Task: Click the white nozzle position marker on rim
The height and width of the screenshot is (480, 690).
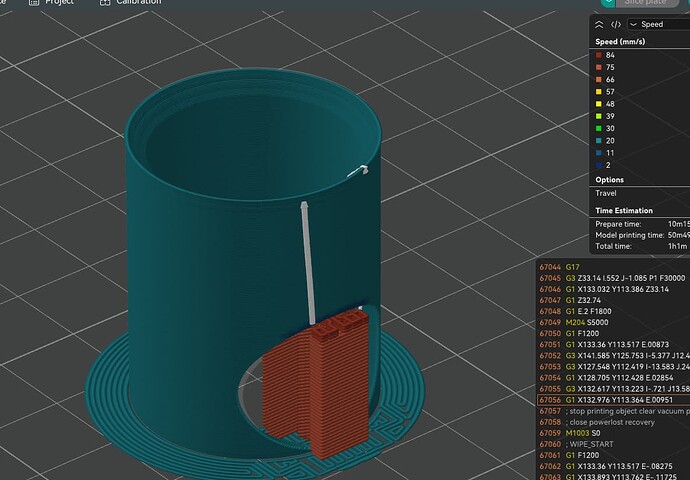Action: (363, 170)
